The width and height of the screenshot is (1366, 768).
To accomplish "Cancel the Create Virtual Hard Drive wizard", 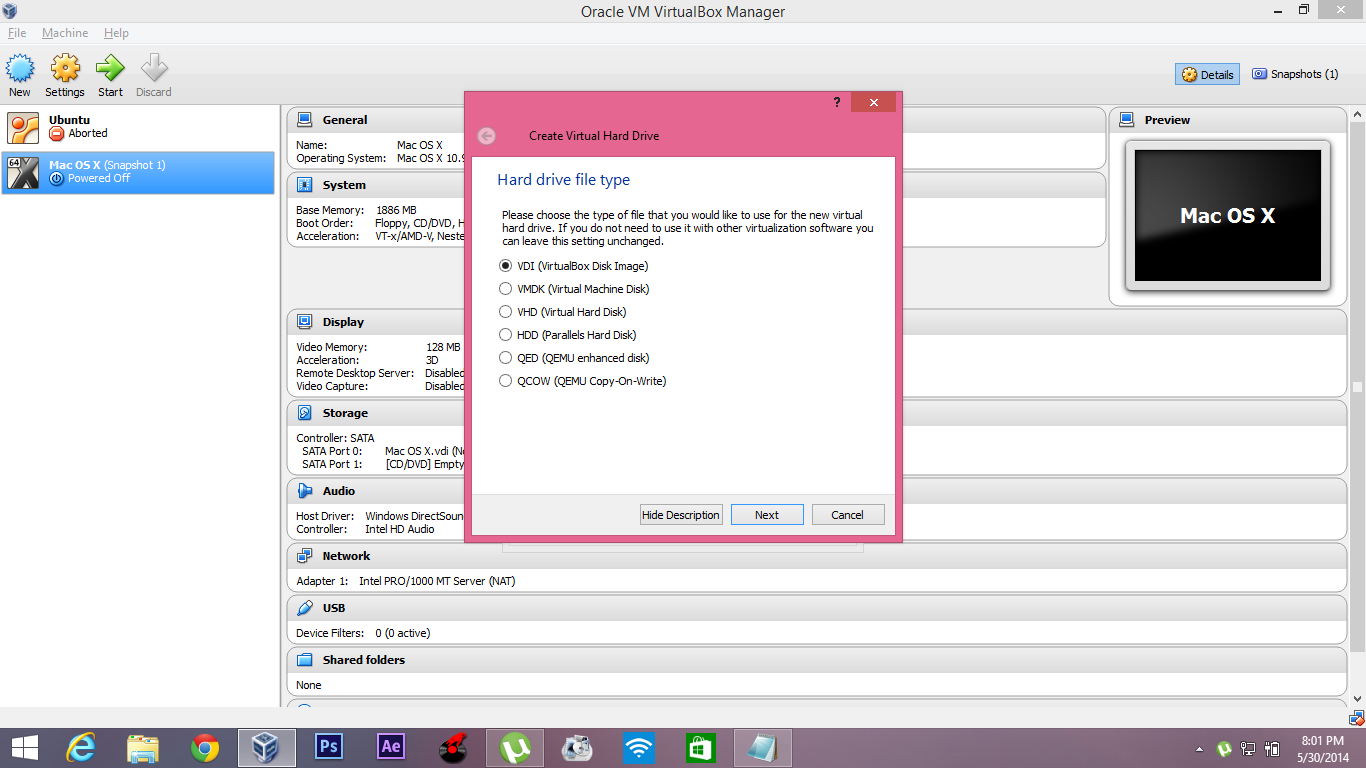I will point(847,515).
